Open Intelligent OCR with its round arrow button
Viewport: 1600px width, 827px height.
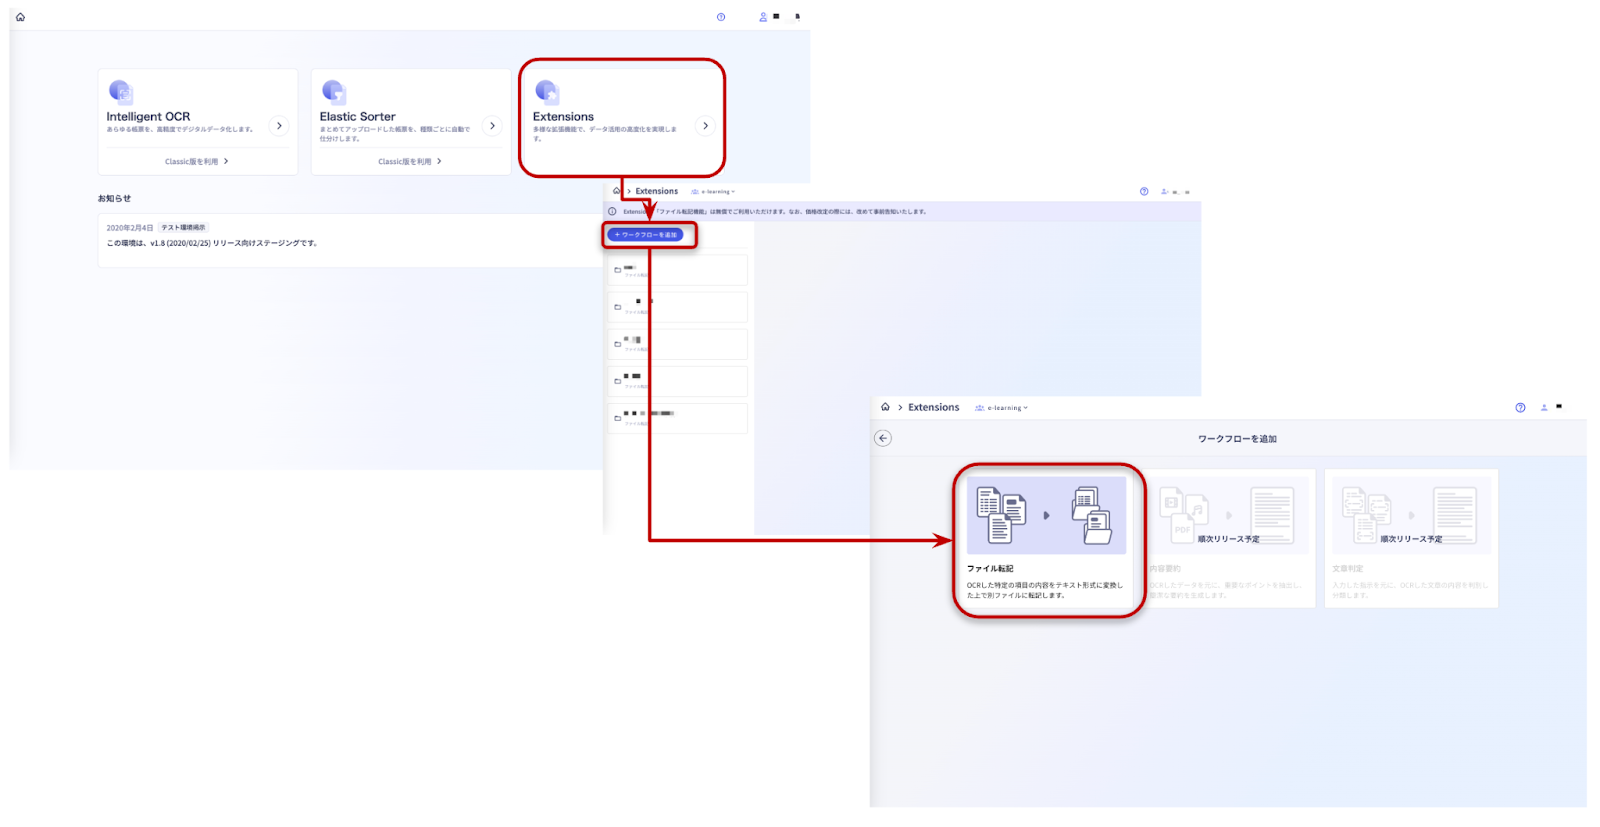pos(279,126)
